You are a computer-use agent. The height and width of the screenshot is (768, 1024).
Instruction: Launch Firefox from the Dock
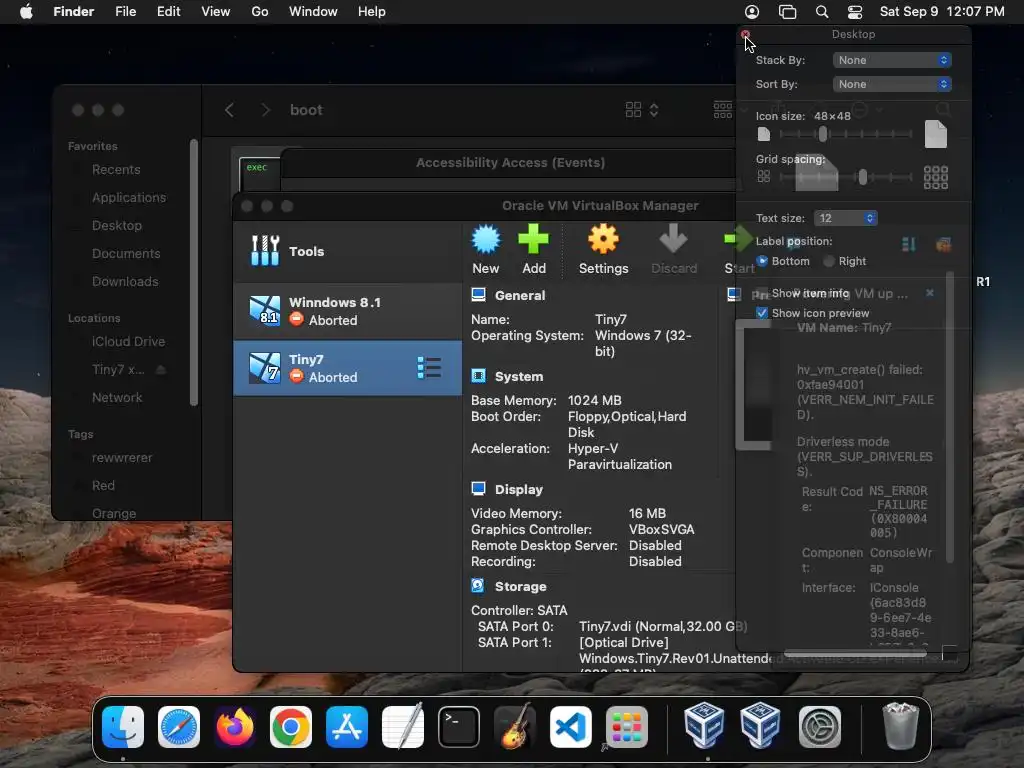(235, 727)
